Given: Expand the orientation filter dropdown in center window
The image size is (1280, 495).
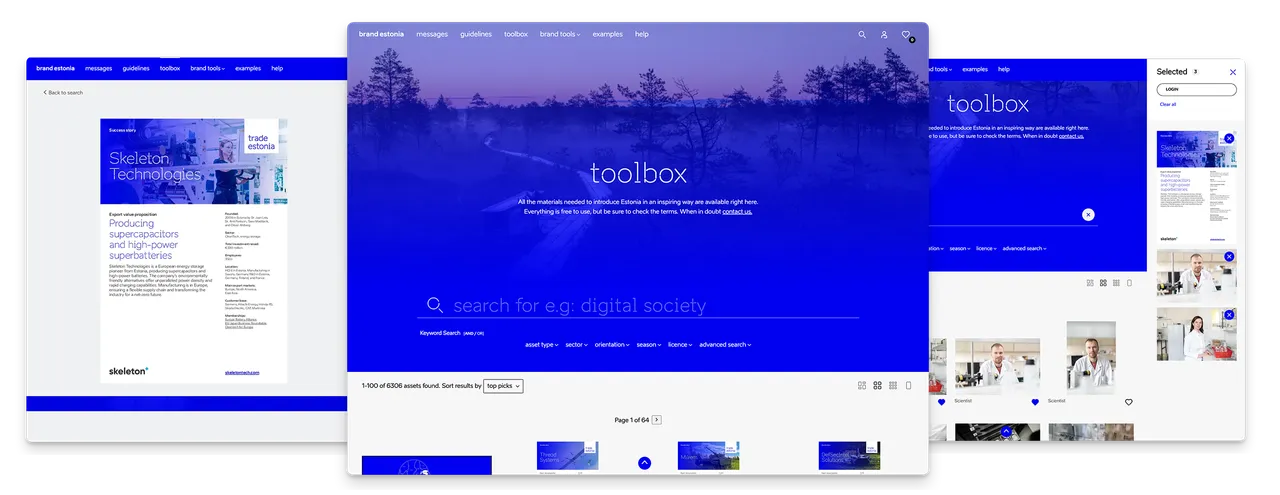Looking at the screenshot, I should pos(611,345).
